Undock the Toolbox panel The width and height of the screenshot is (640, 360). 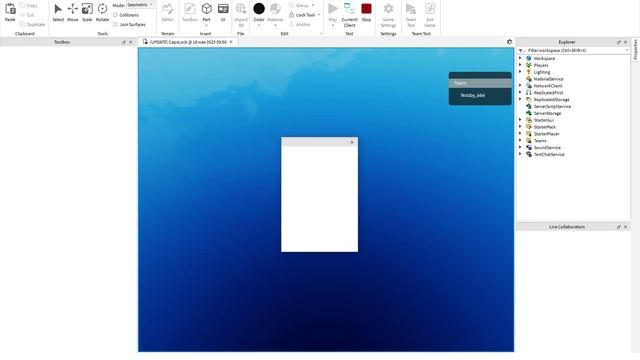[124, 42]
